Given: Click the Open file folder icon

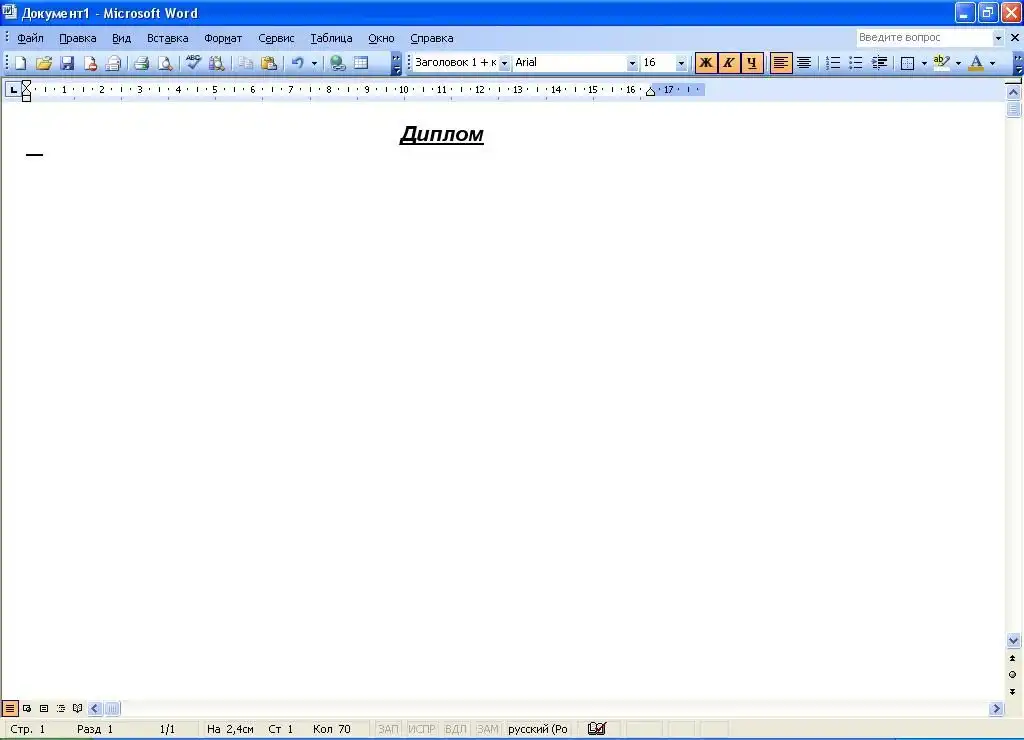Looking at the screenshot, I should (x=43, y=63).
